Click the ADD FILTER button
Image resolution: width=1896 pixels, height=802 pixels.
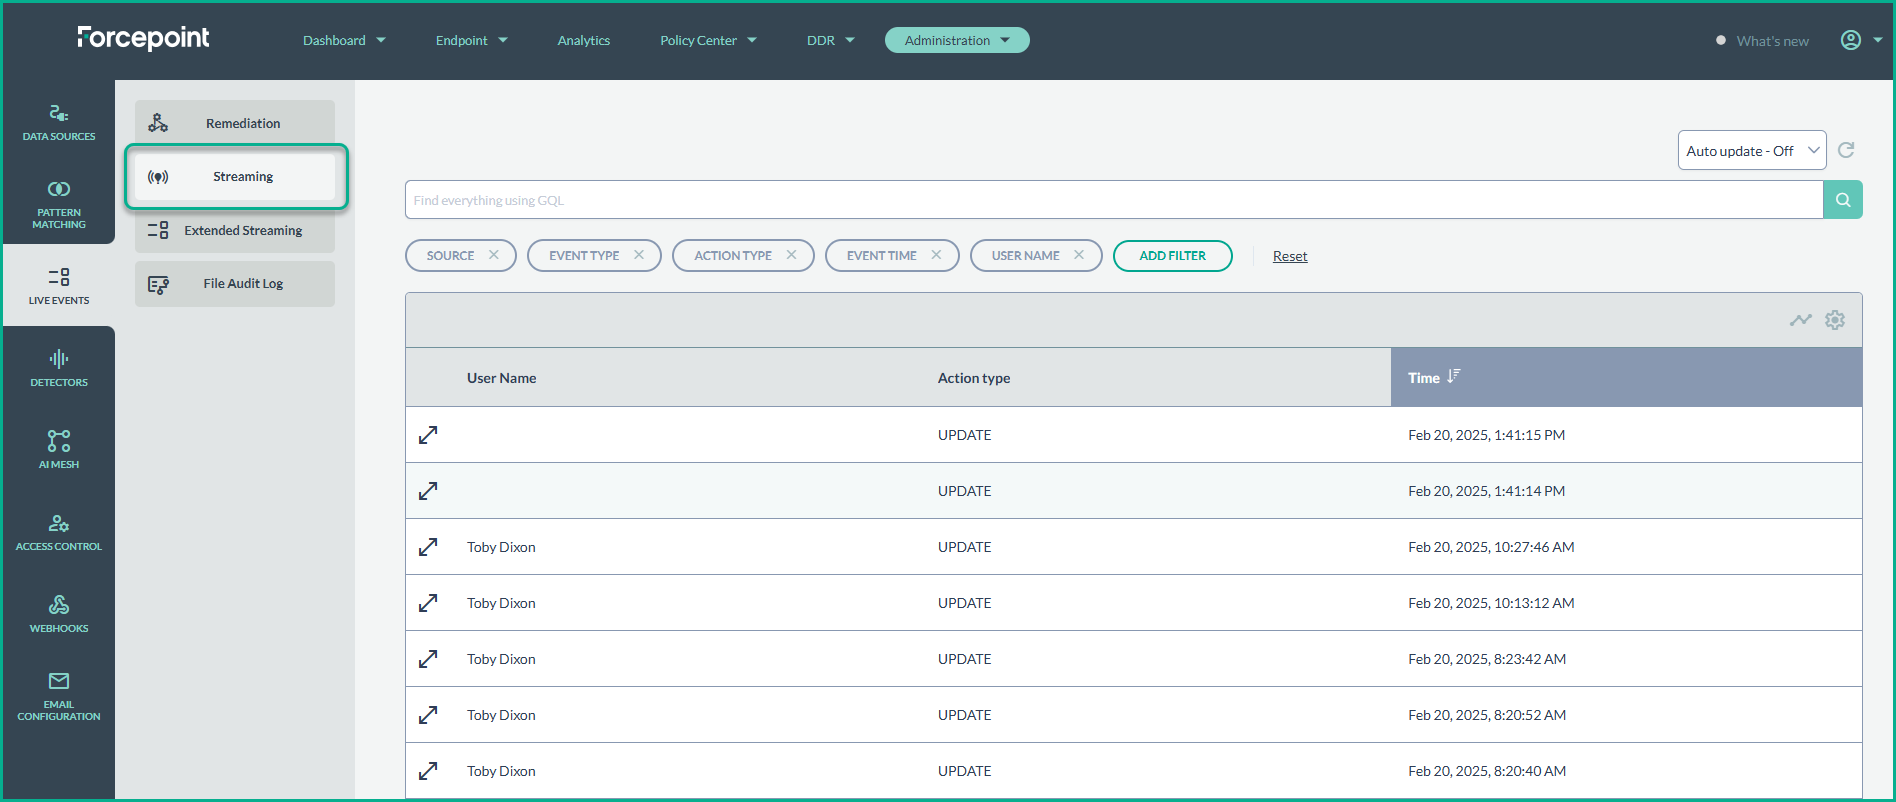click(x=1172, y=256)
